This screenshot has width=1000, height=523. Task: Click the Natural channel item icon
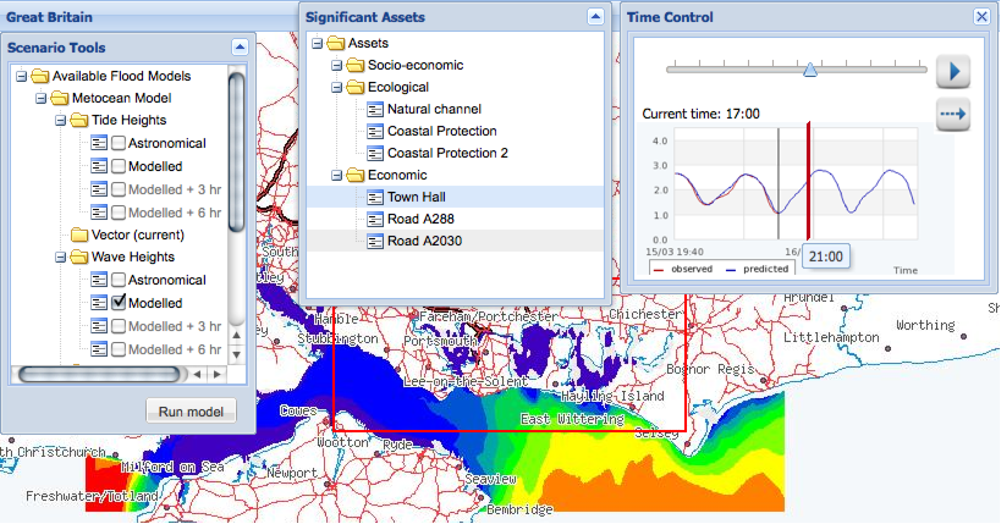click(375, 109)
